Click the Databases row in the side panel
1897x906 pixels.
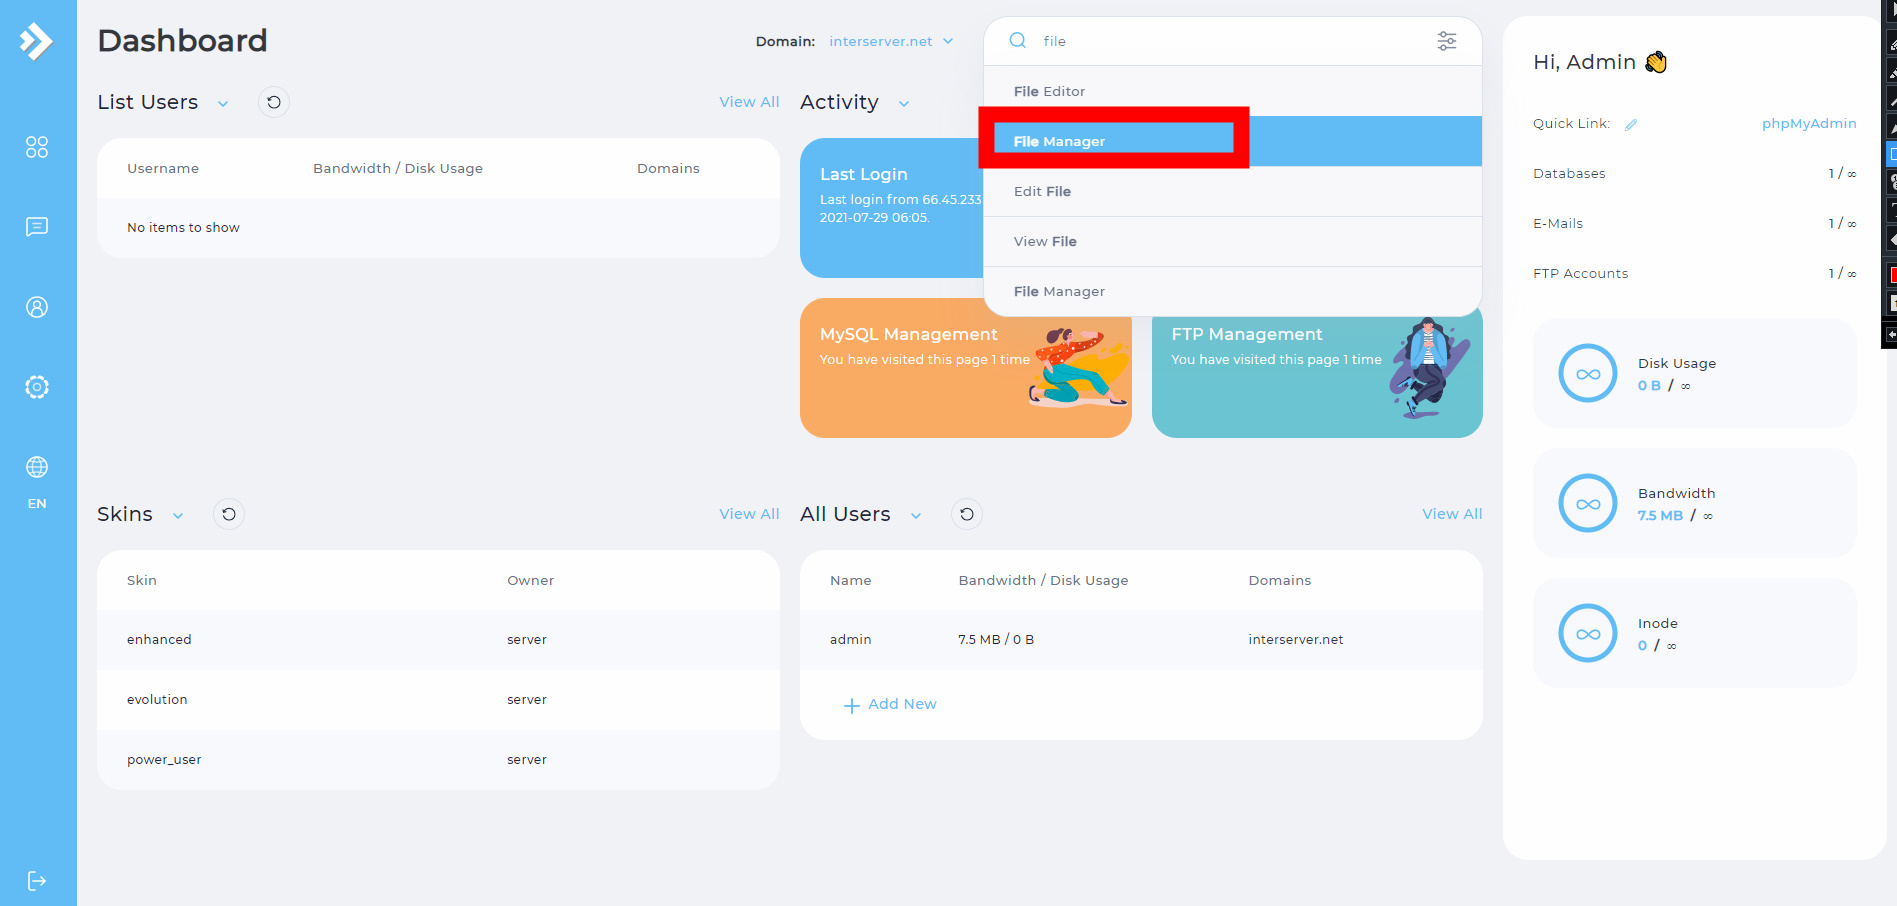click(1694, 173)
